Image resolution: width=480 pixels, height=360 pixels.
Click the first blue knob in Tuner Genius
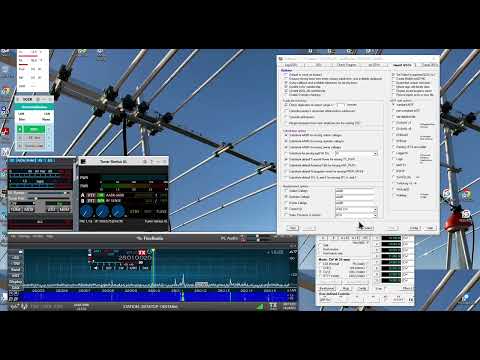click(x=87, y=211)
